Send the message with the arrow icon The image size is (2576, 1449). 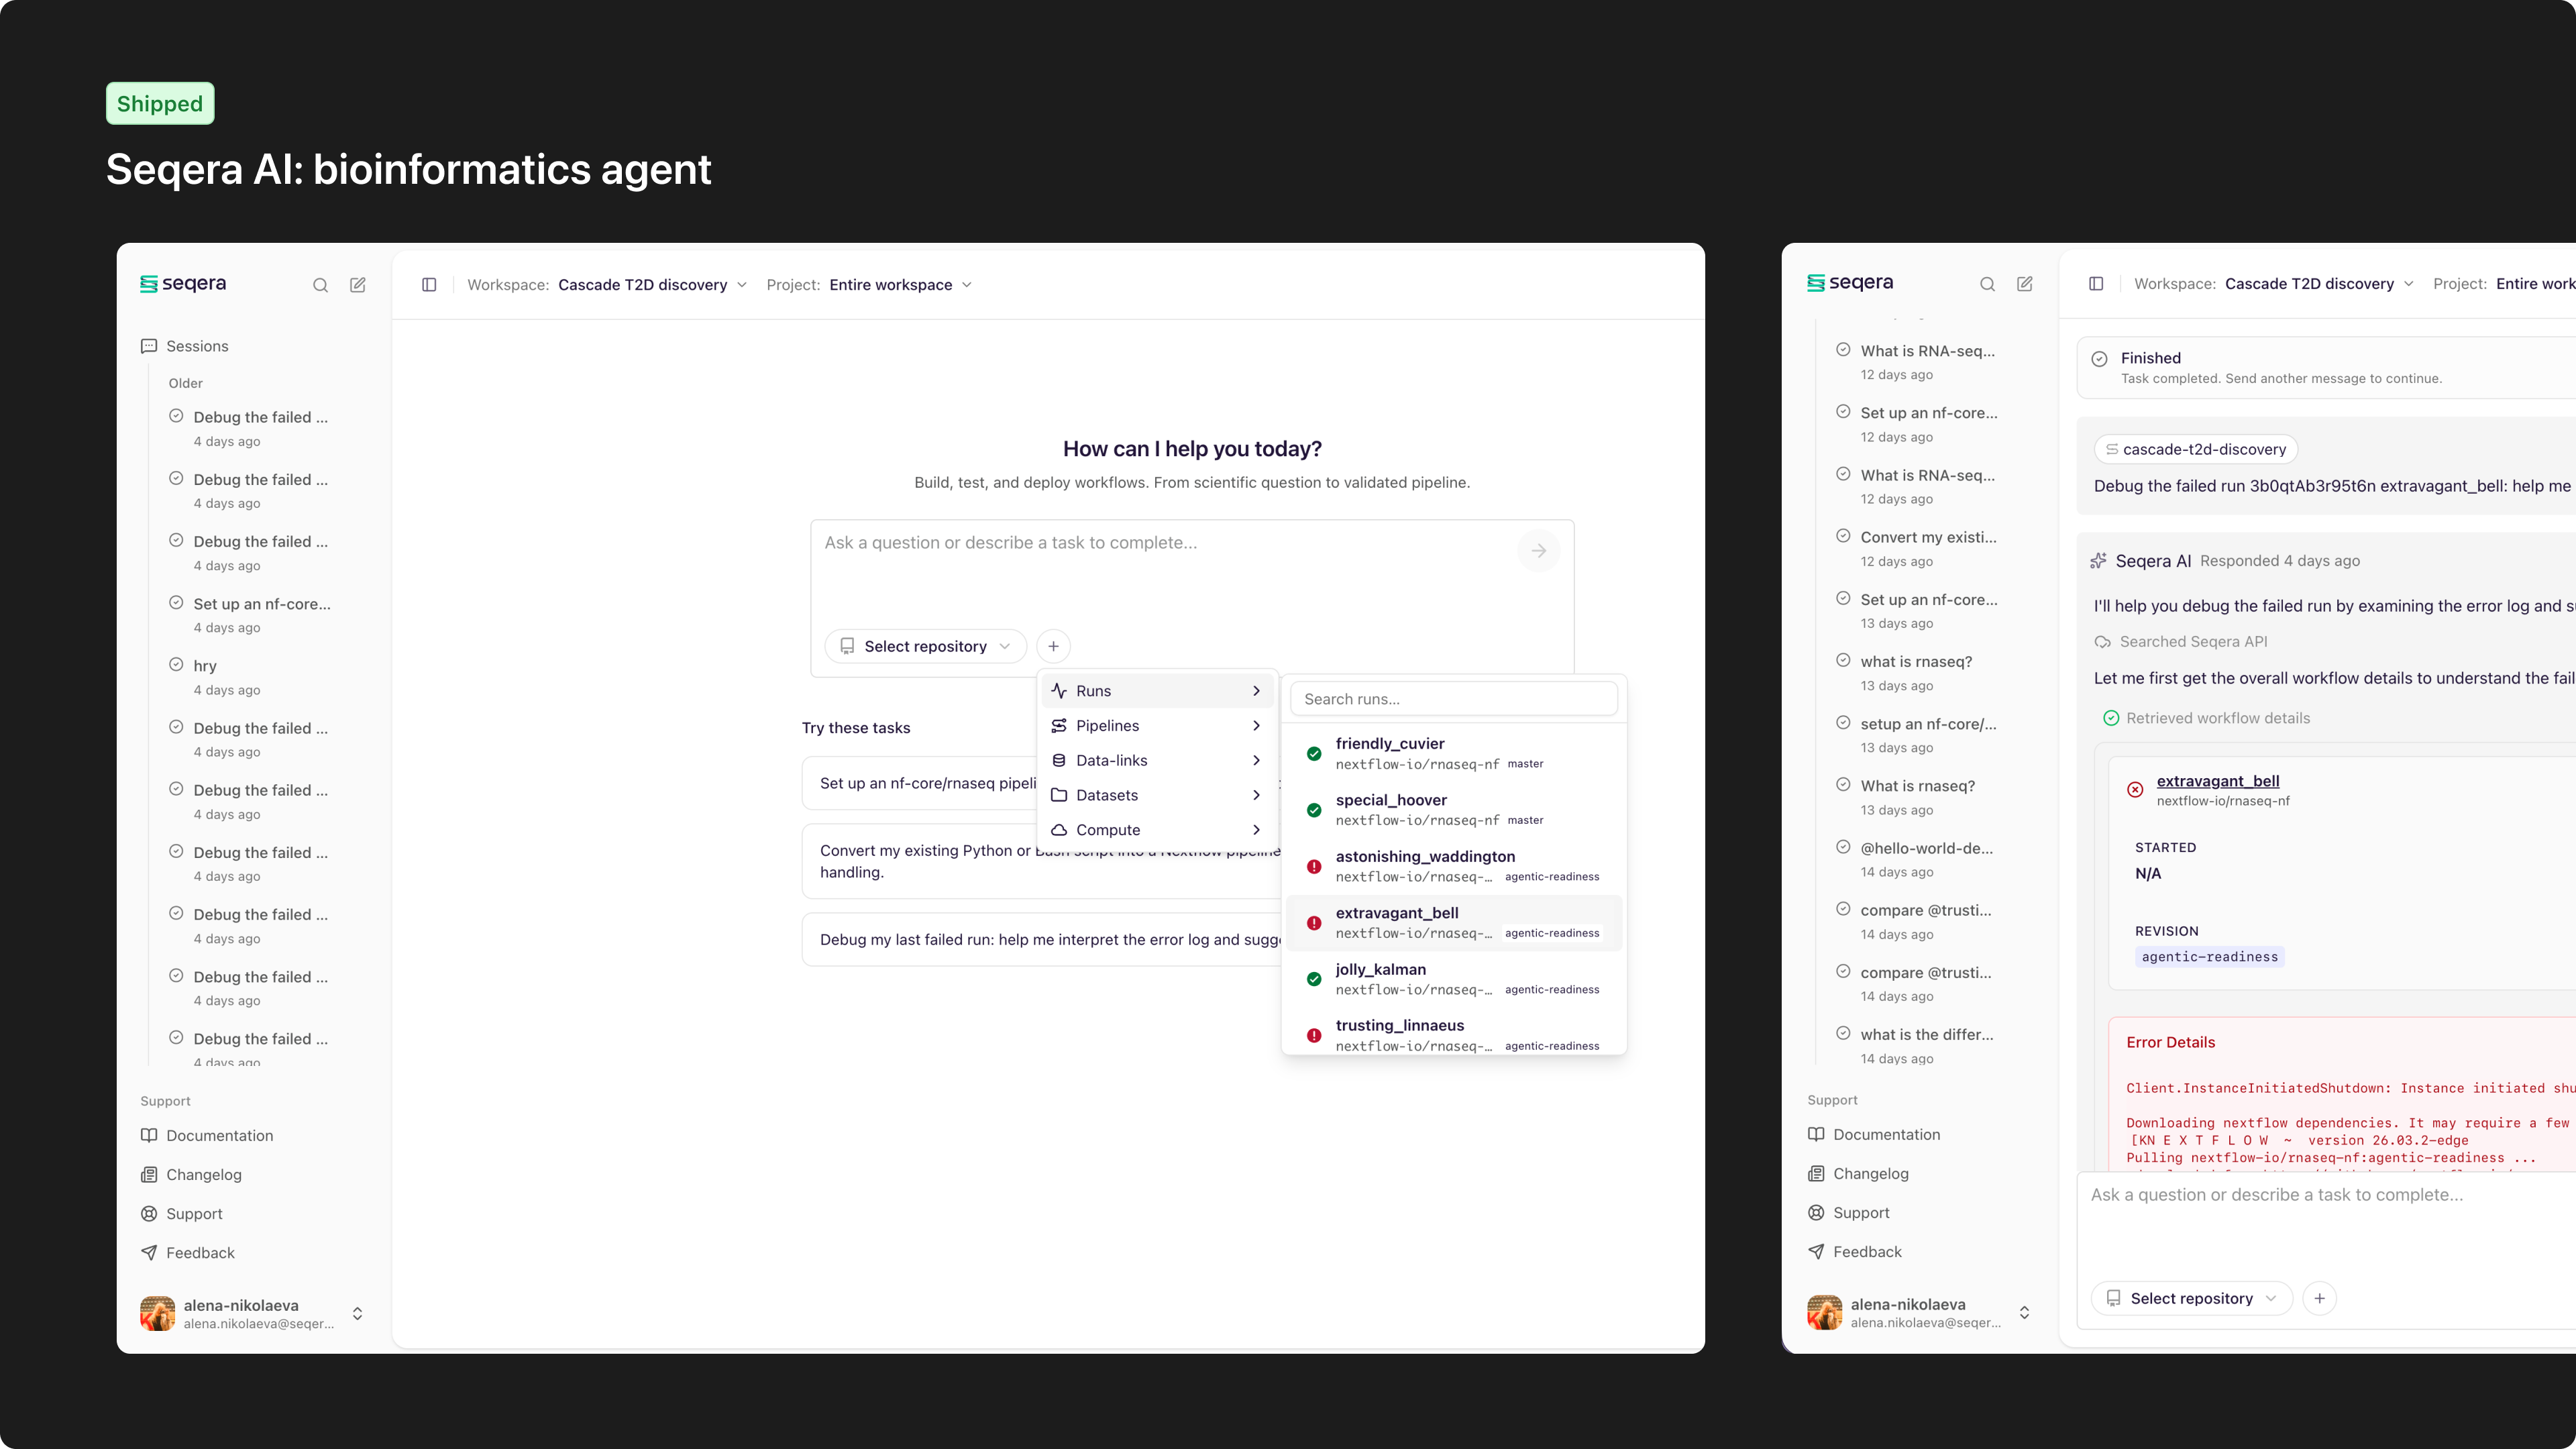click(x=1539, y=550)
